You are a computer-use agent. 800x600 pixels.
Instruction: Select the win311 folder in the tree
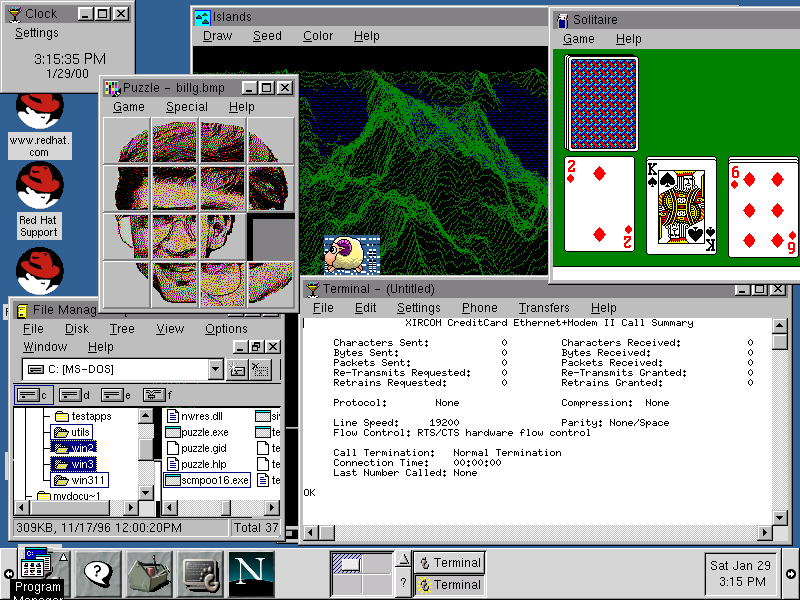[80, 480]
